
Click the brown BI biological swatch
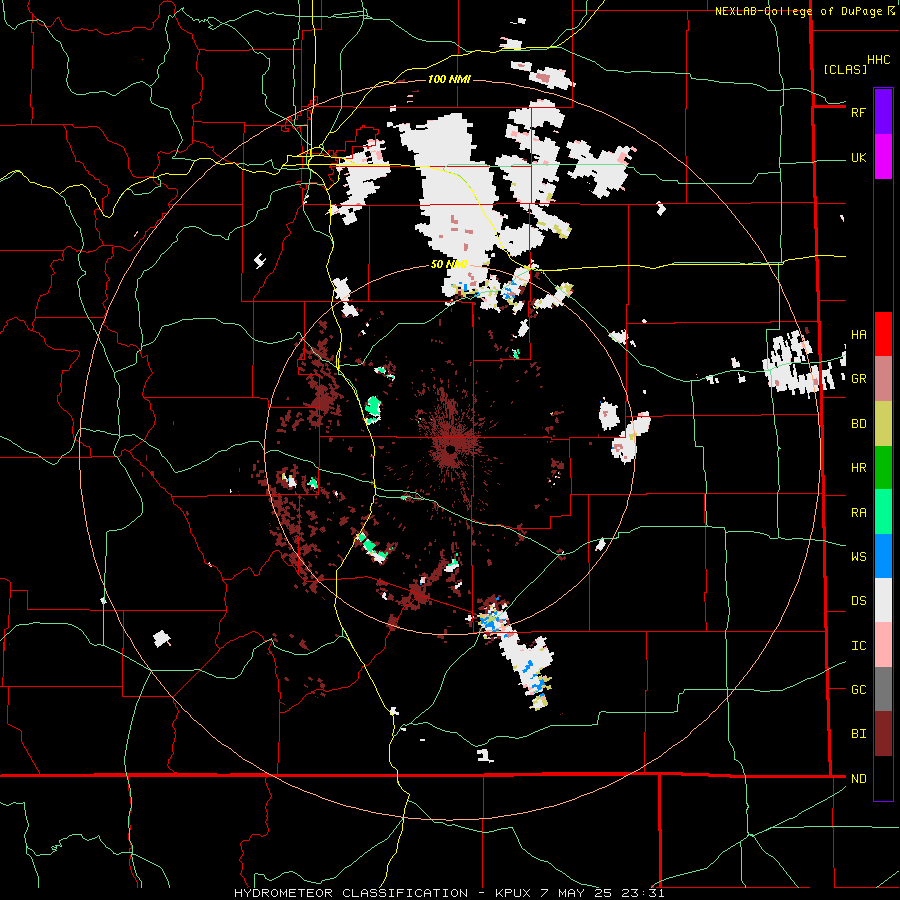(883, 734)
